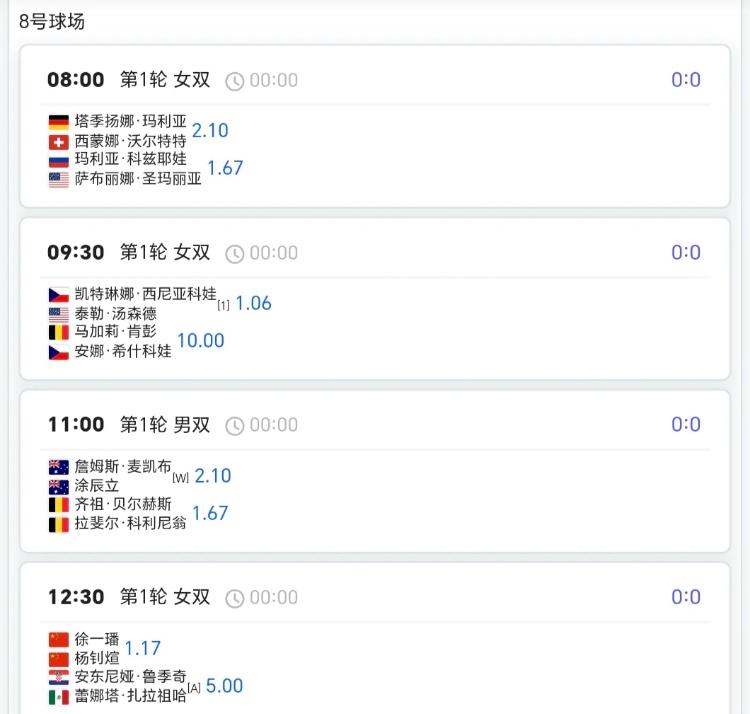Click the Swiss flag beside 西蒙娜·沃尔特特
The width and height of the screenshot is (750, 714).
pyautogui.click(x=59, y=142)
